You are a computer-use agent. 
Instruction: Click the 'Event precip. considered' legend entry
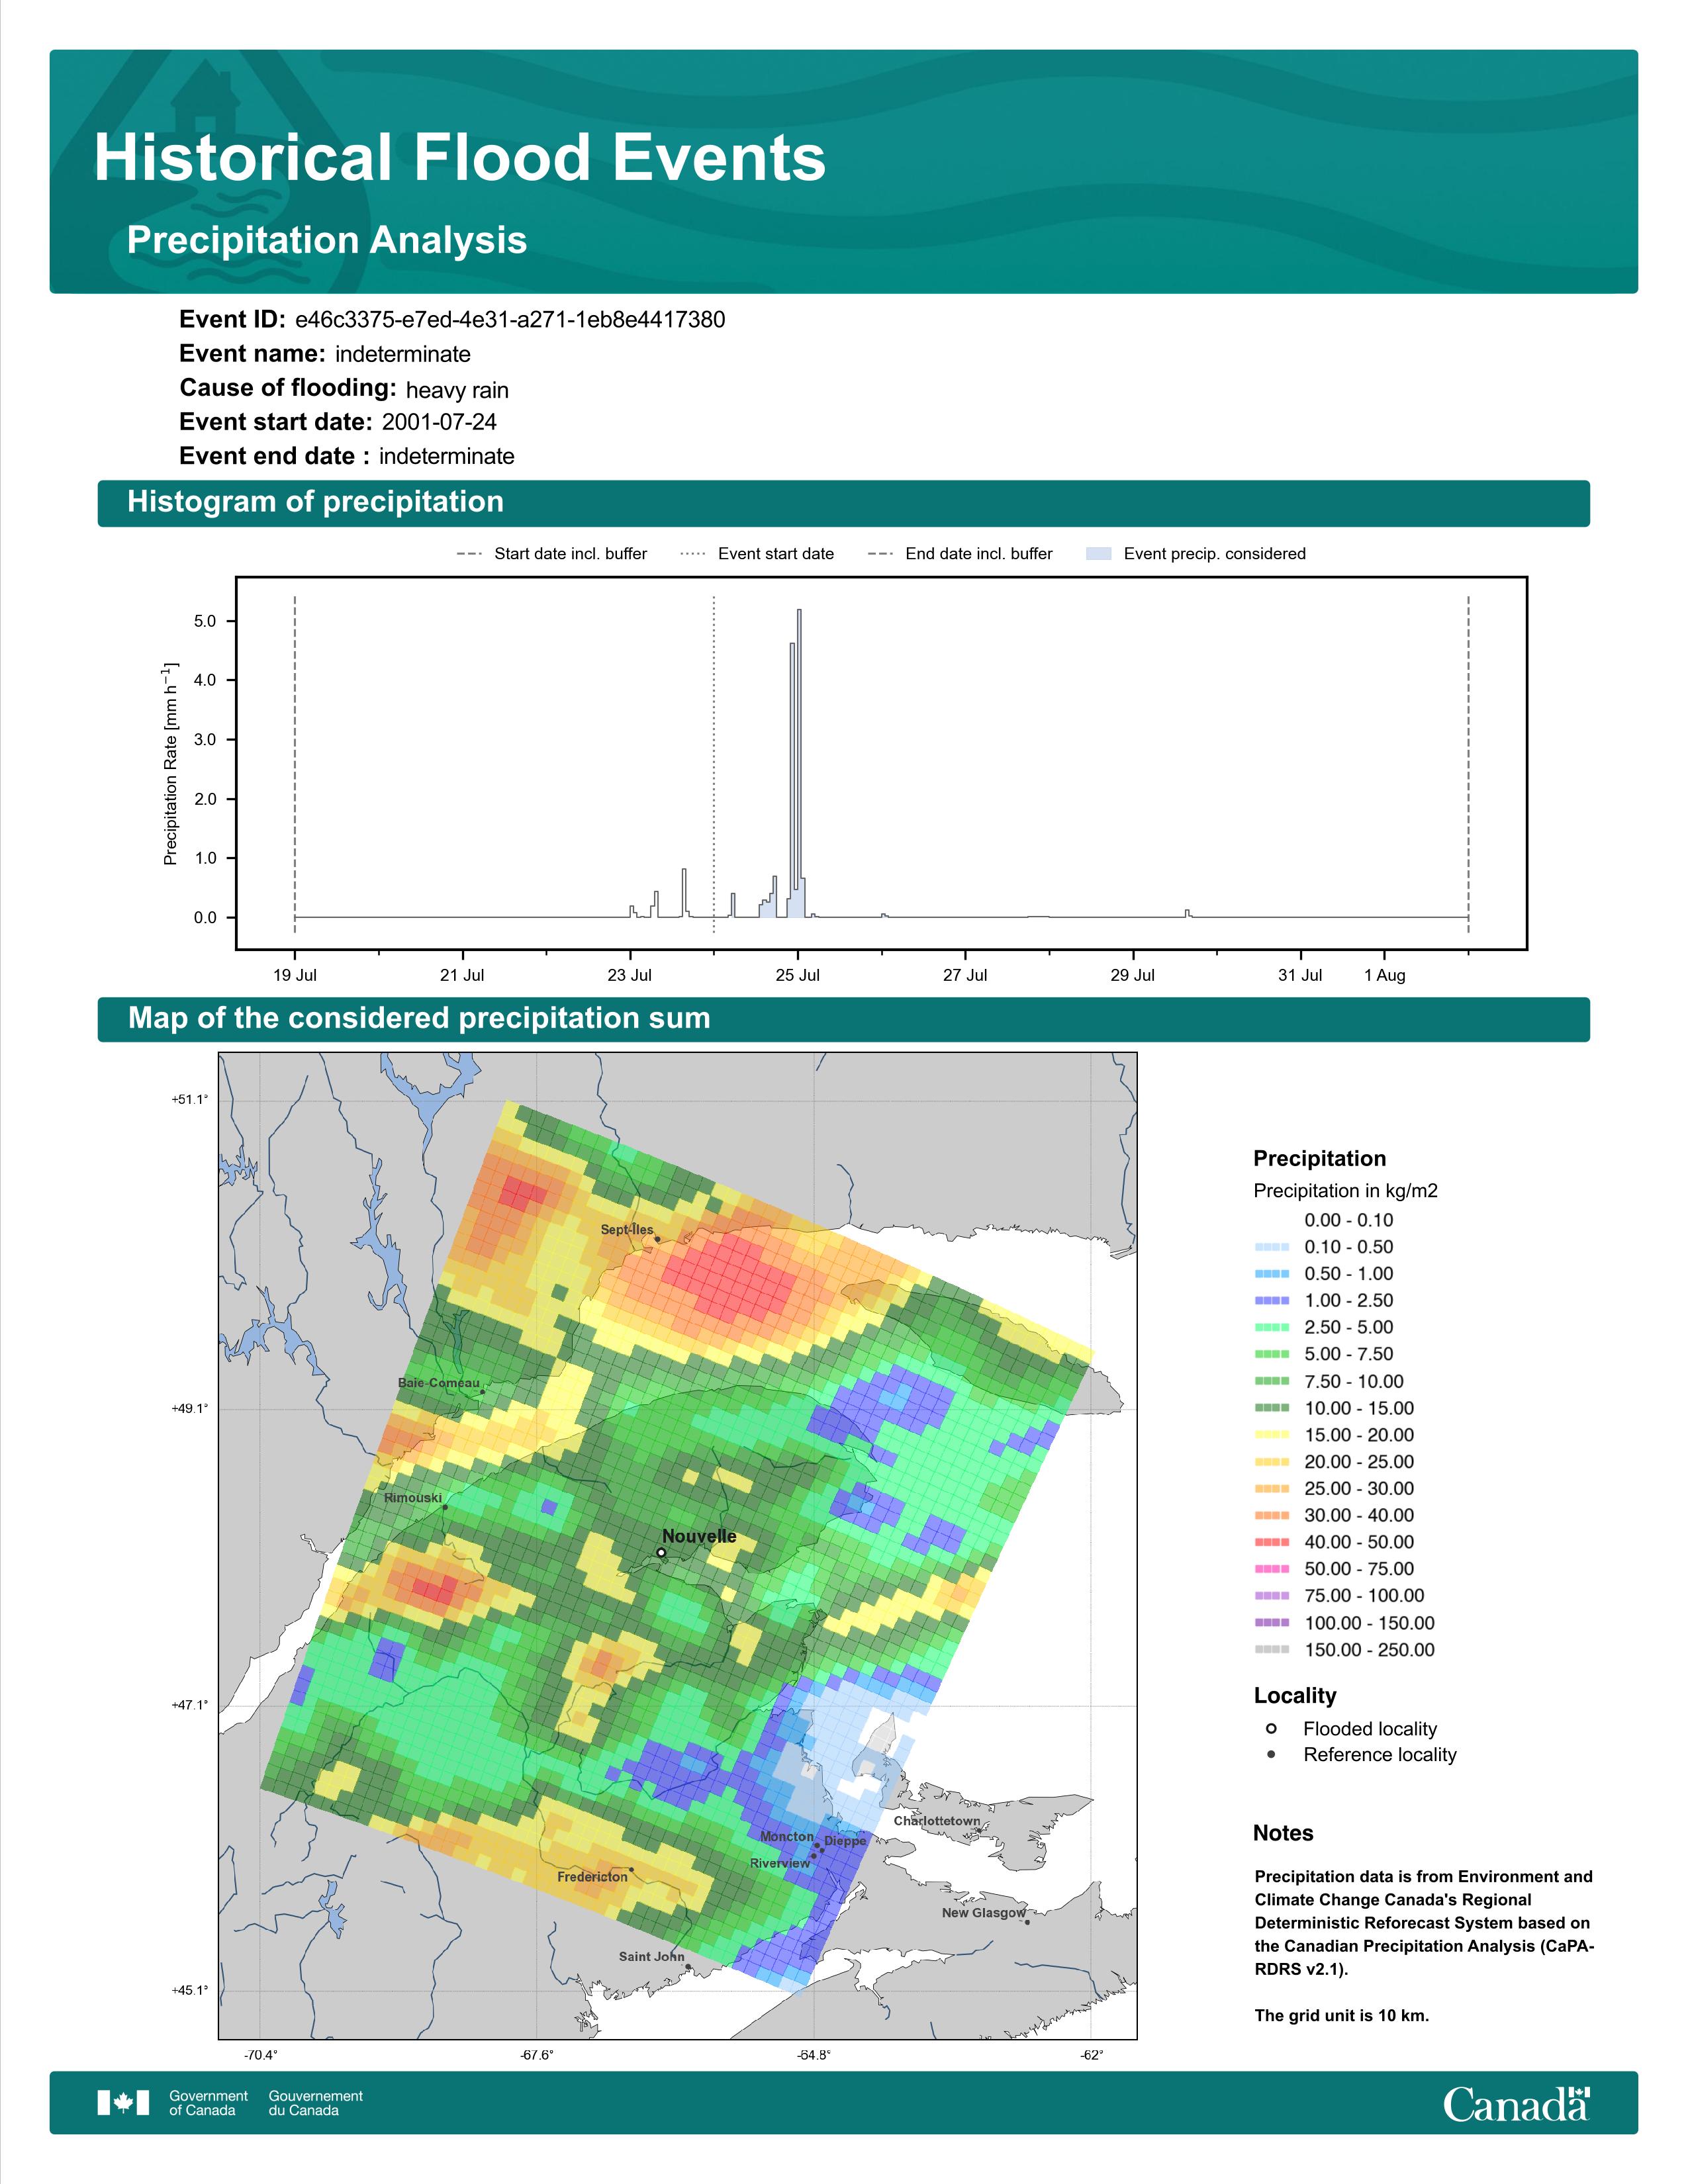[1196, 554]
